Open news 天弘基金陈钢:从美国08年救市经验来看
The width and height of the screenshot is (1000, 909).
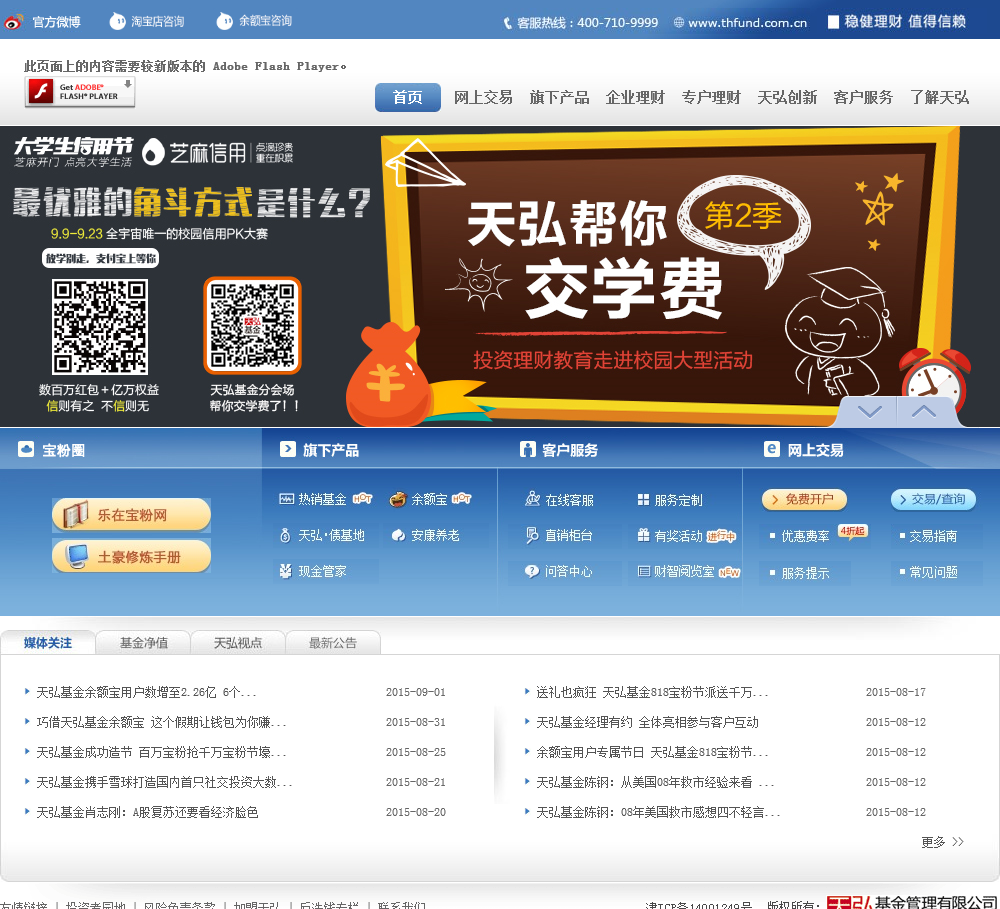coord(655,782)
